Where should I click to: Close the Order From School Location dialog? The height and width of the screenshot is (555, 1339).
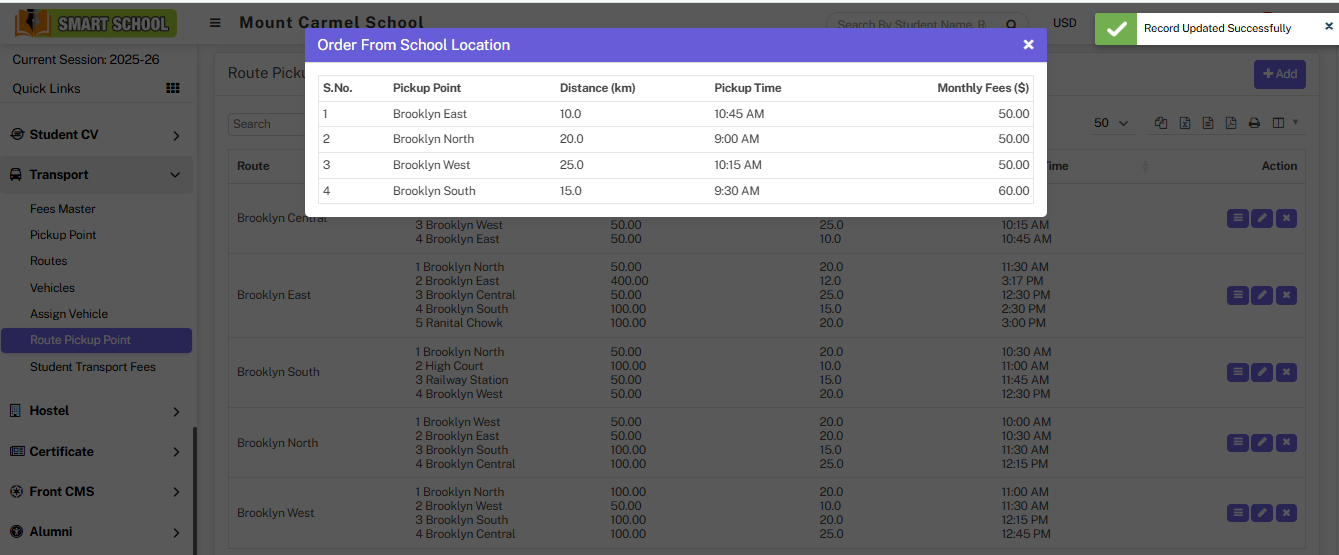pyautogui.click(x=1028, y=45)
